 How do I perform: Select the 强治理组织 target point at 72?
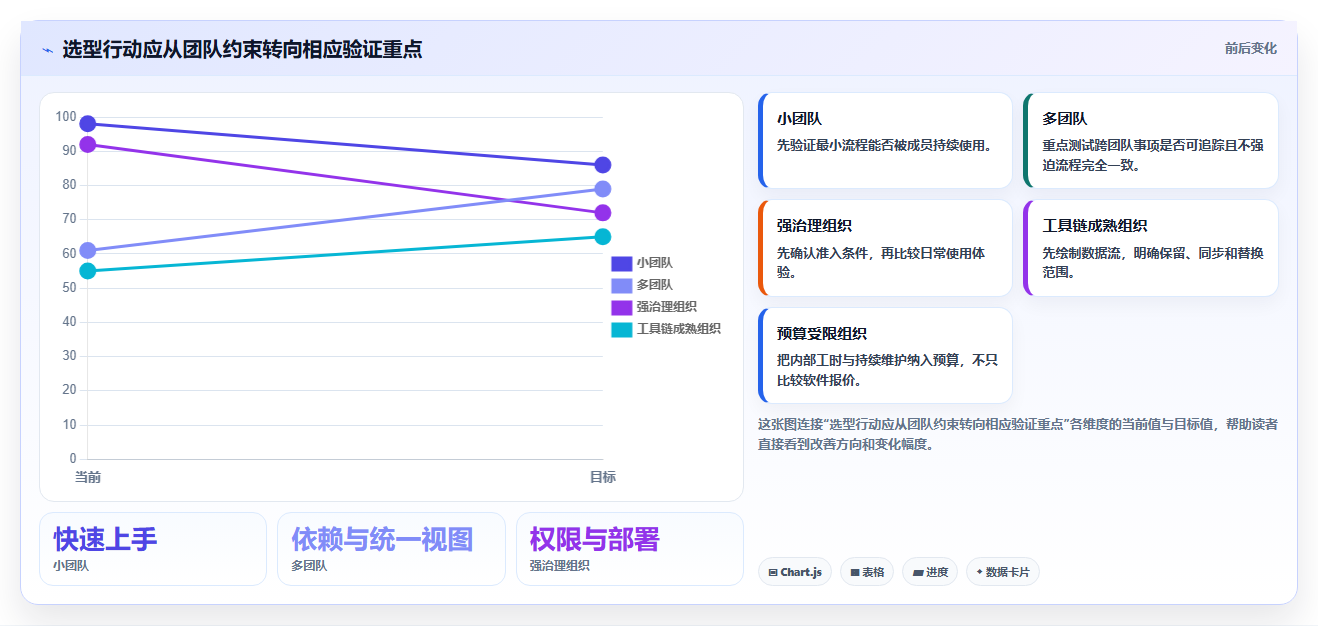[602, 213]
